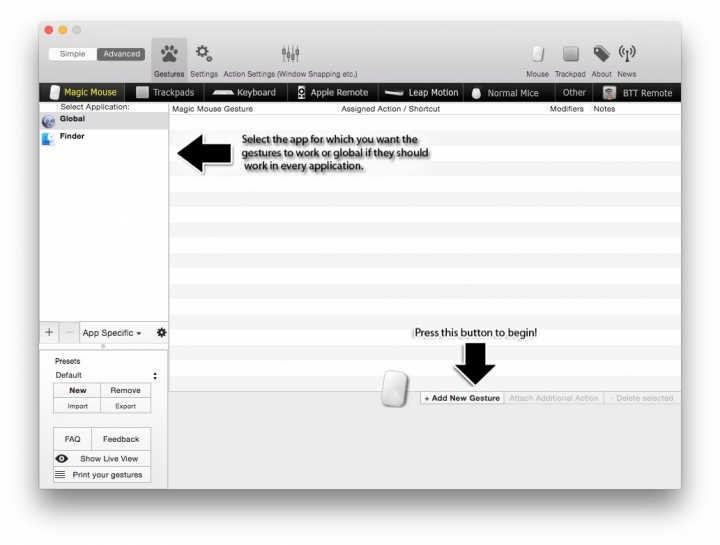Click Import preset button

click(x=77, y=406)
